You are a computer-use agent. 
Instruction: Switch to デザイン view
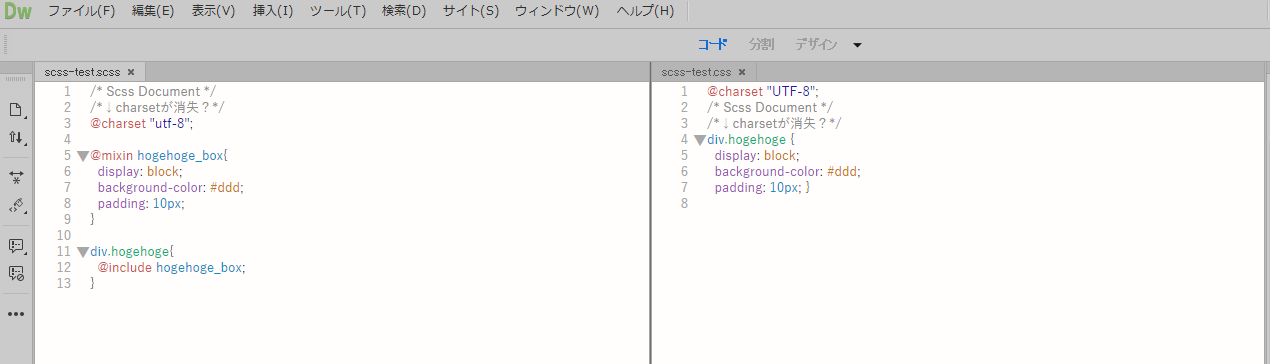[816, 45]
